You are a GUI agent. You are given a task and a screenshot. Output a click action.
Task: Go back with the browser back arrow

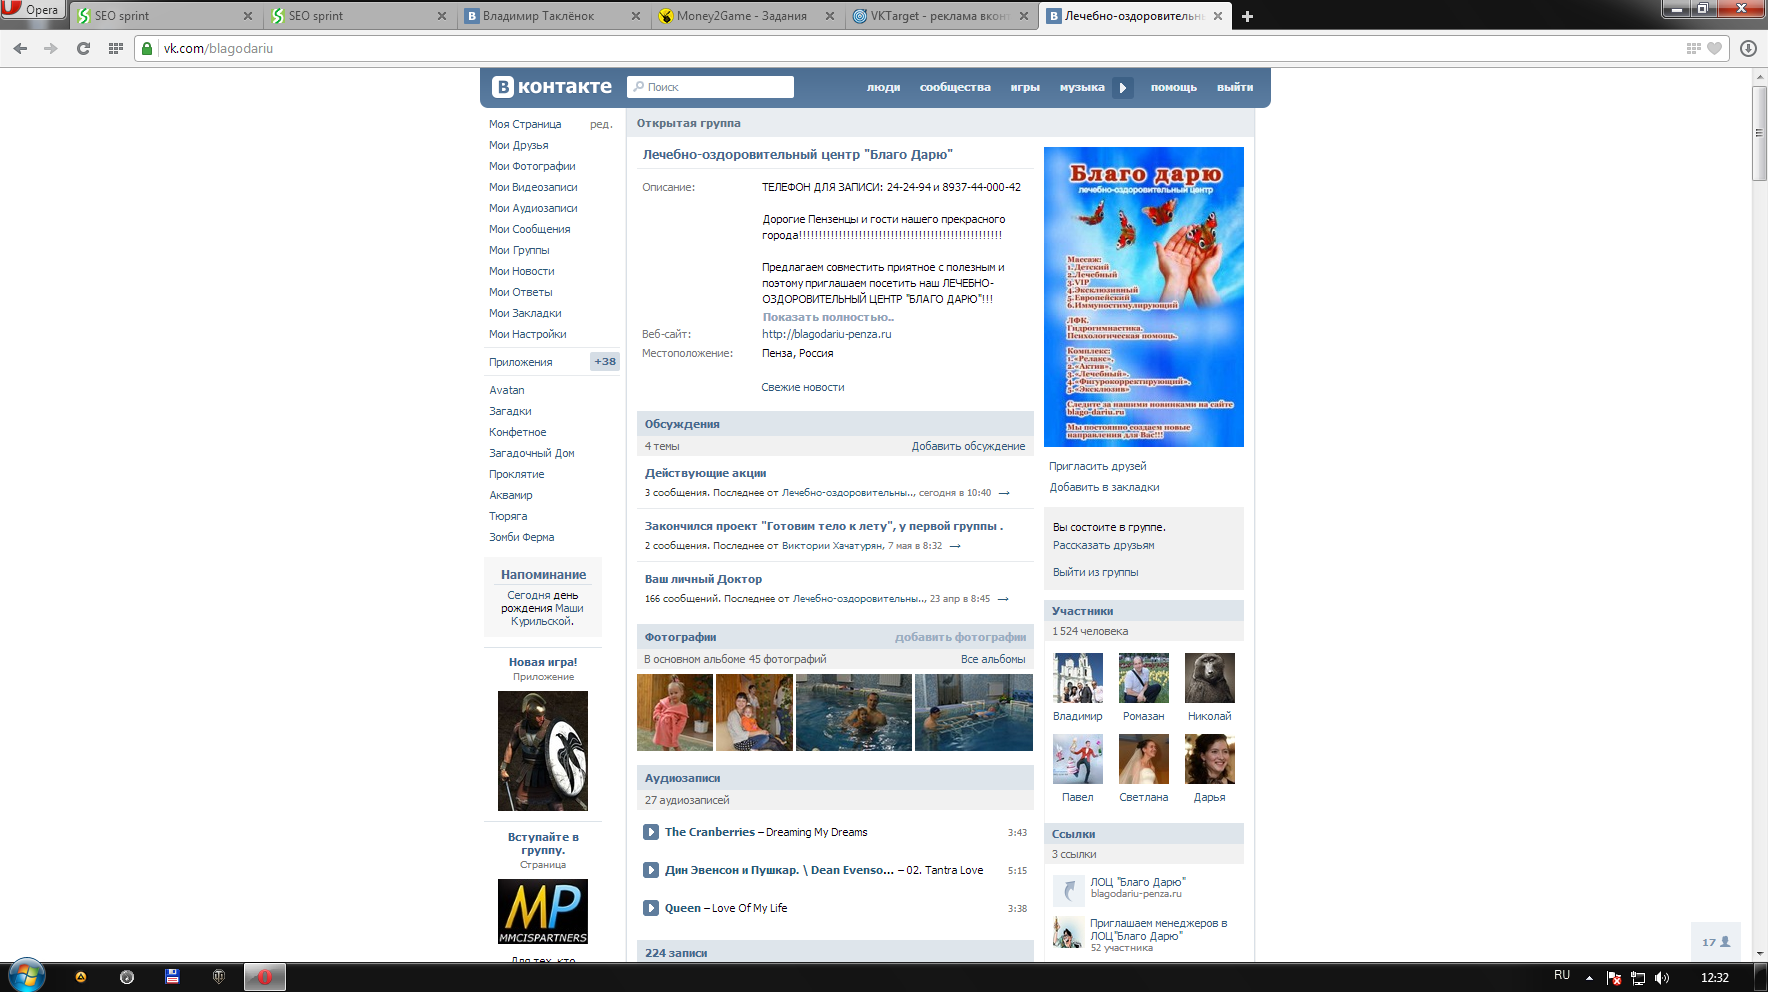[20, 48]
